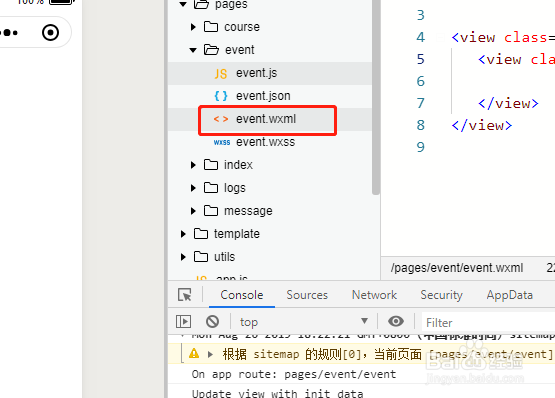Expand the logs folder arrow
The height and width of the screenshot is (398, 555).
(193, 188)
